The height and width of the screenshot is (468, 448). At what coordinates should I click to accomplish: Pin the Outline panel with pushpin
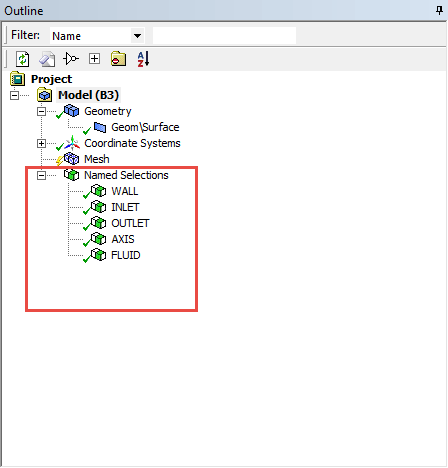[439, 10]
